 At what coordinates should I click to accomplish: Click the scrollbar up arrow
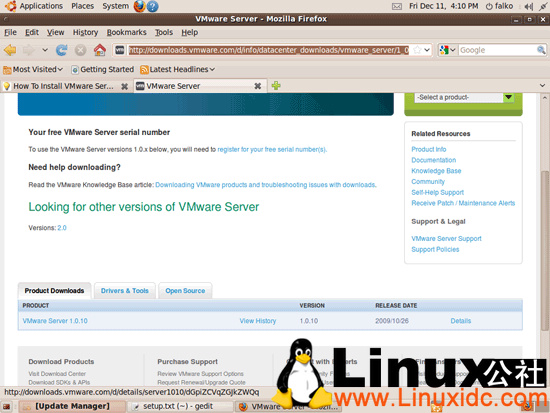[x=544, y=97]
